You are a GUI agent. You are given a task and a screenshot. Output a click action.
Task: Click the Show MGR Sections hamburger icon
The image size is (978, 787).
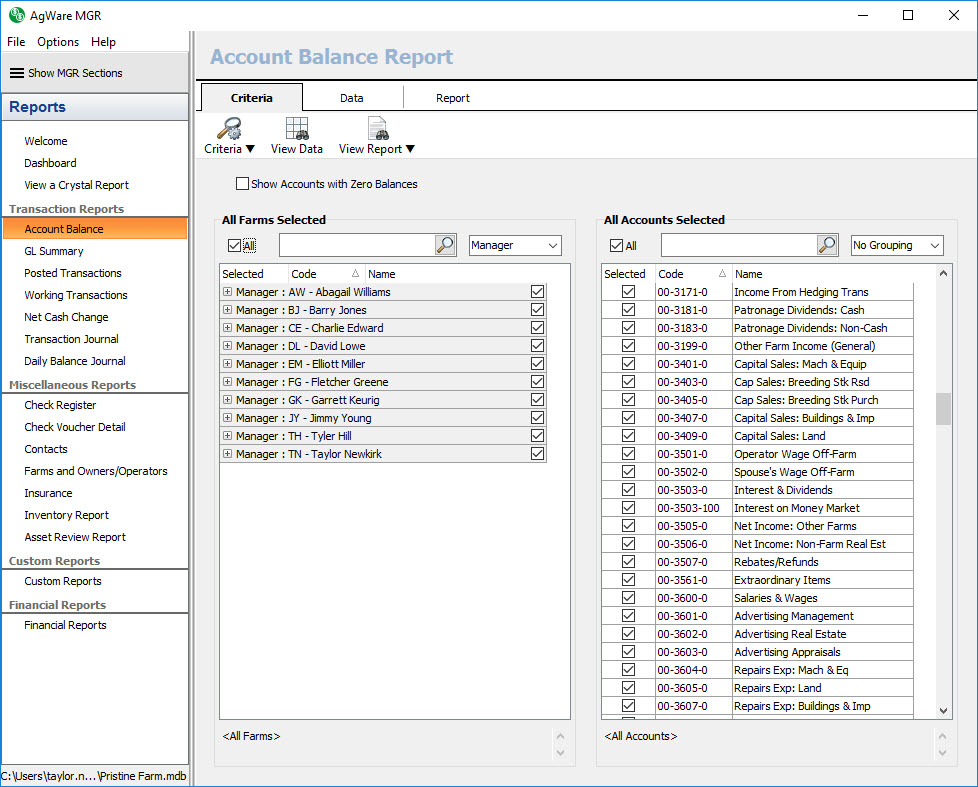pyautogui.click(x=16, y=73)
